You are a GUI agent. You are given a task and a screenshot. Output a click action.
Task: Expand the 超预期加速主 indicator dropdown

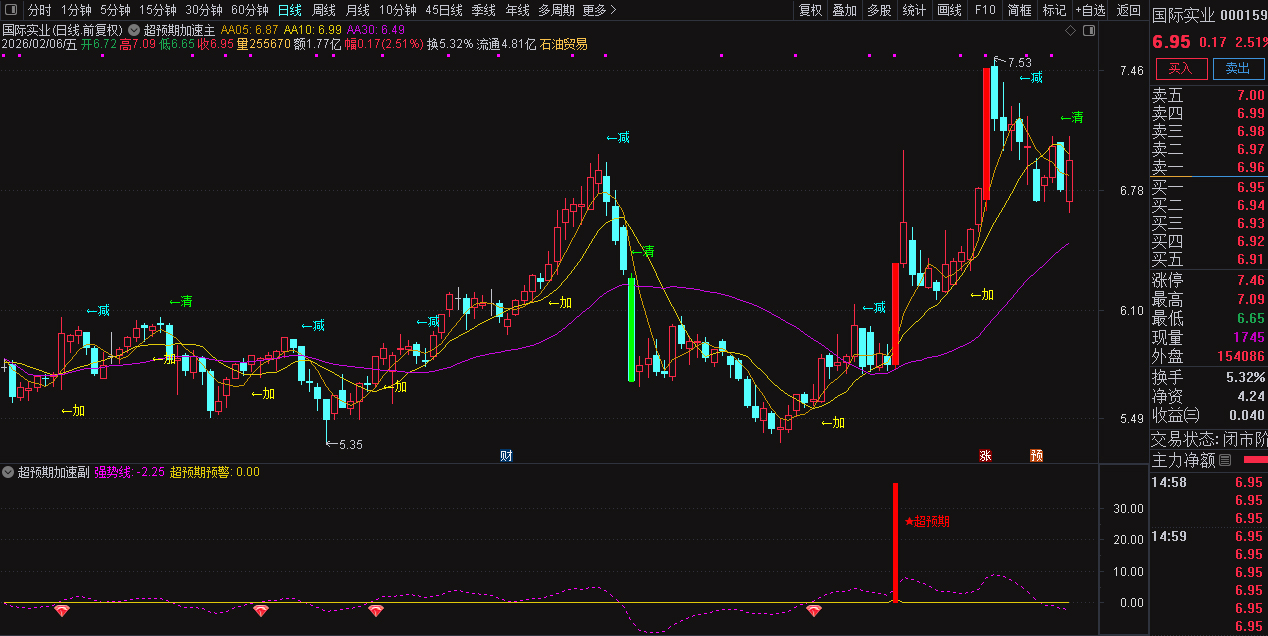(x=134, y=30)
